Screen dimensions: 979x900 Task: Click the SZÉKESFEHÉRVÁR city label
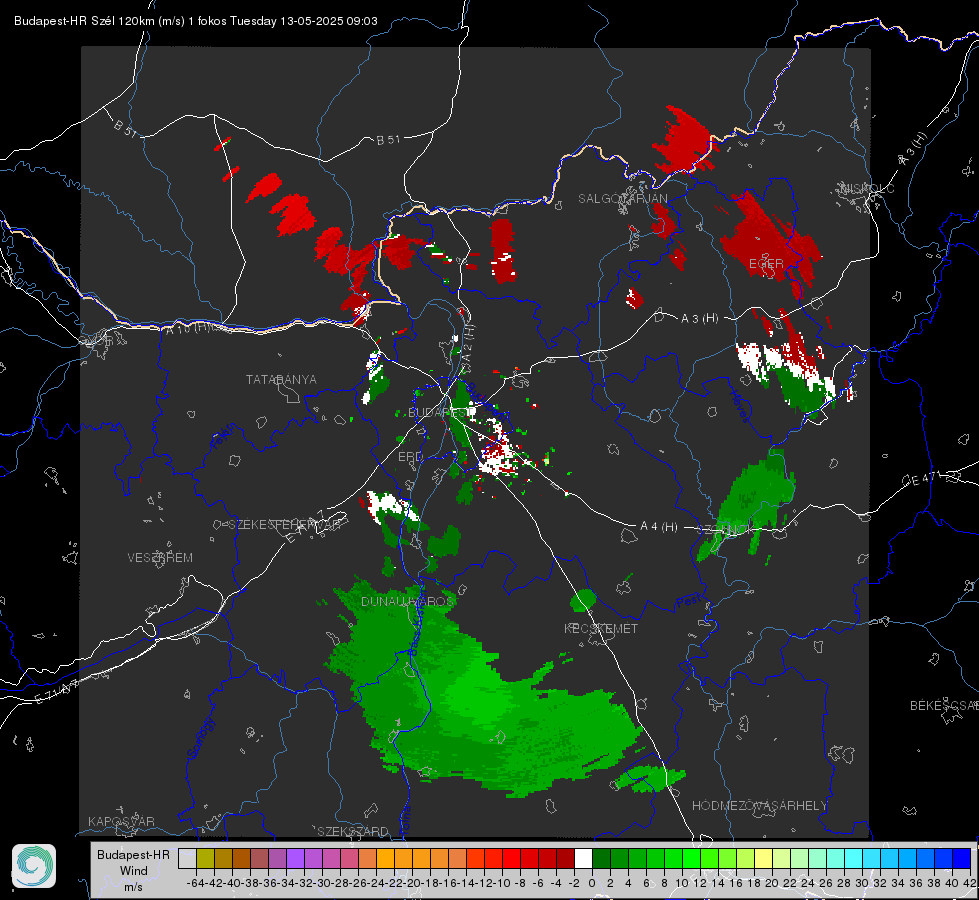[x=284, y=525]
